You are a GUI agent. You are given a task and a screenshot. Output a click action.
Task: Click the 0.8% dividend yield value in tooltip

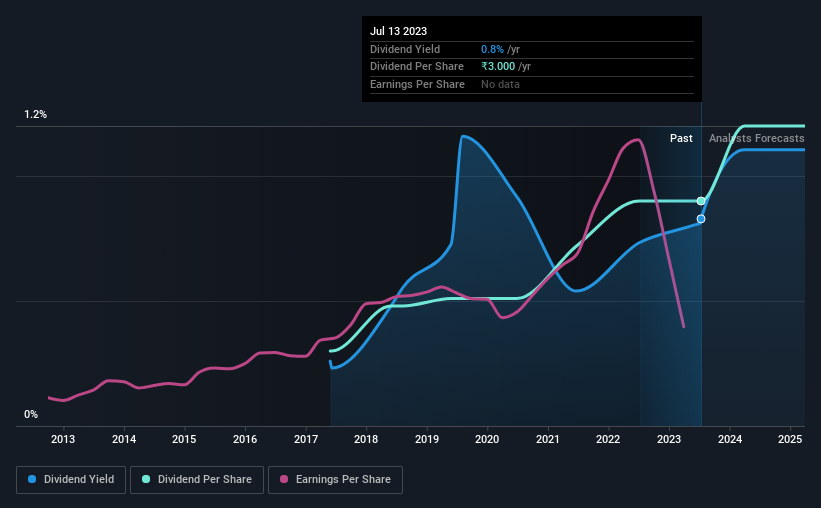click(492, 49)
